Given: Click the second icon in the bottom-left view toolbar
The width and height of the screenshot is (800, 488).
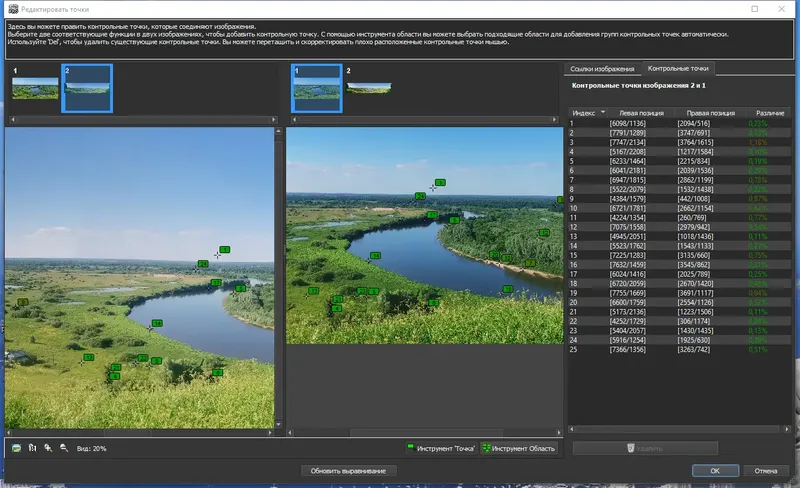Looking at the screenshot, I should [32, 448].
